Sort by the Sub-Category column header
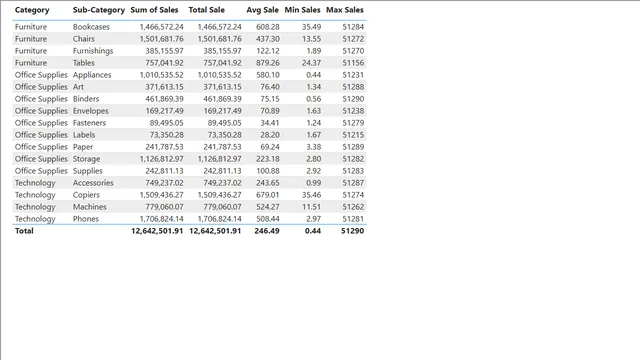Viewport: 640px width, 360px height. [99, 10]
